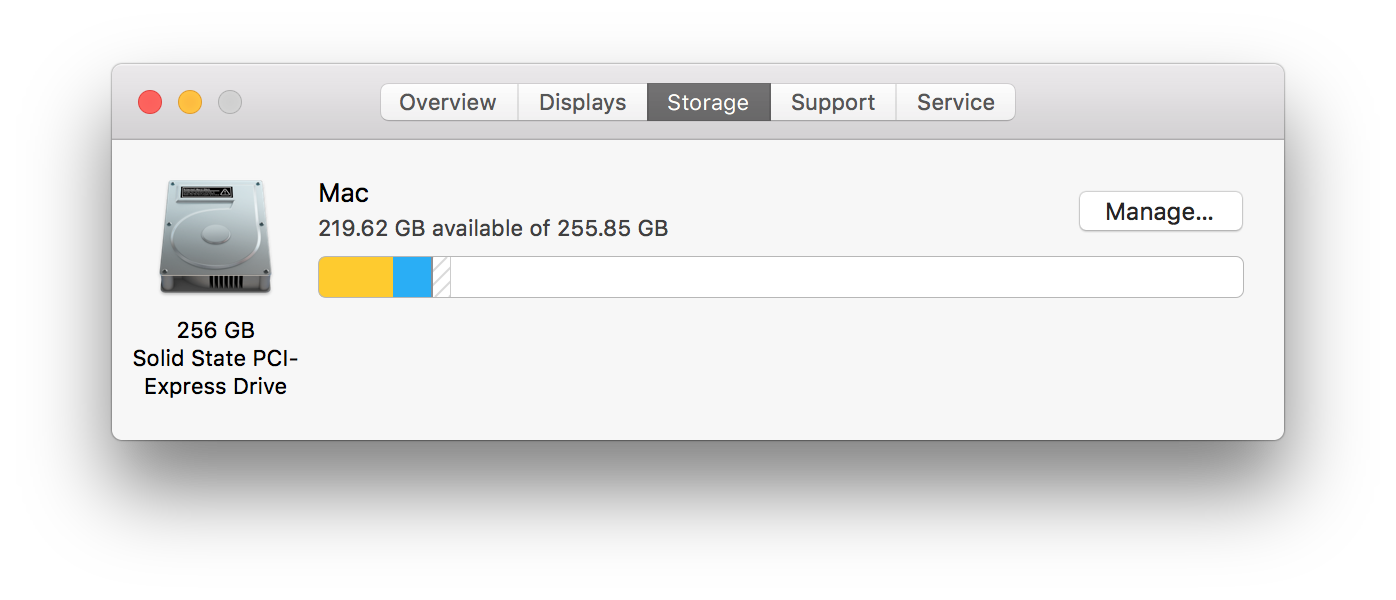1396x600 pixels.
Task: Select the Storage tab
Action: click(x=708, y=102)
